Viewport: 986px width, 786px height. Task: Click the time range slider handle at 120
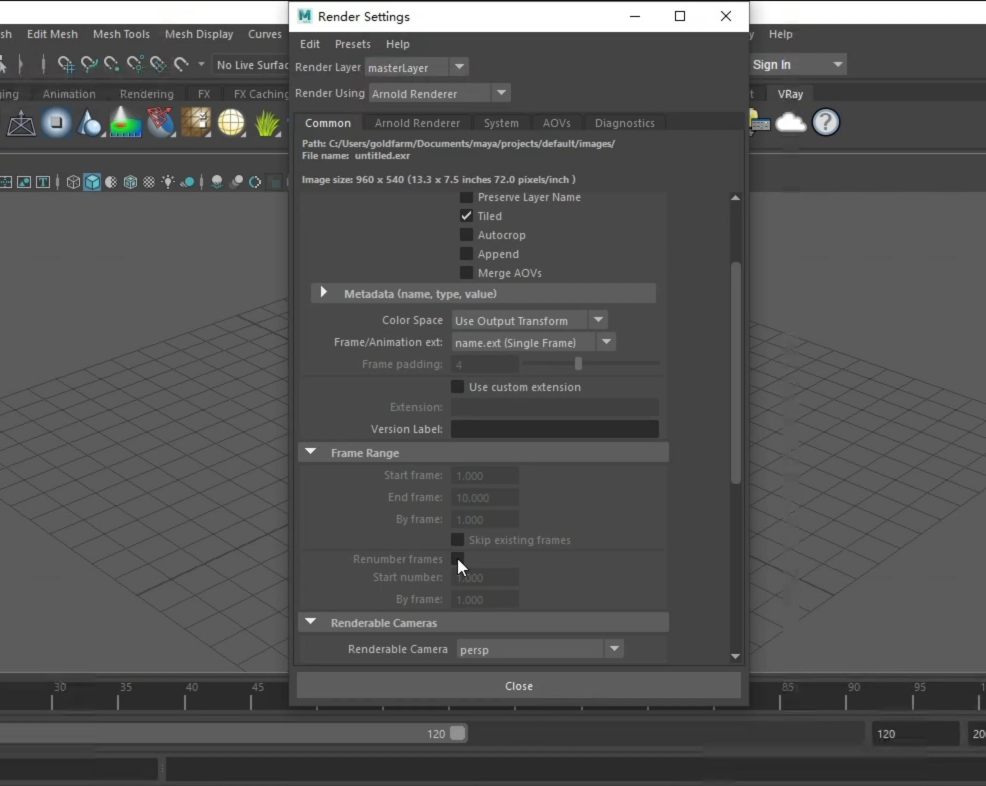pyautogui.click(x=458, y=733)
